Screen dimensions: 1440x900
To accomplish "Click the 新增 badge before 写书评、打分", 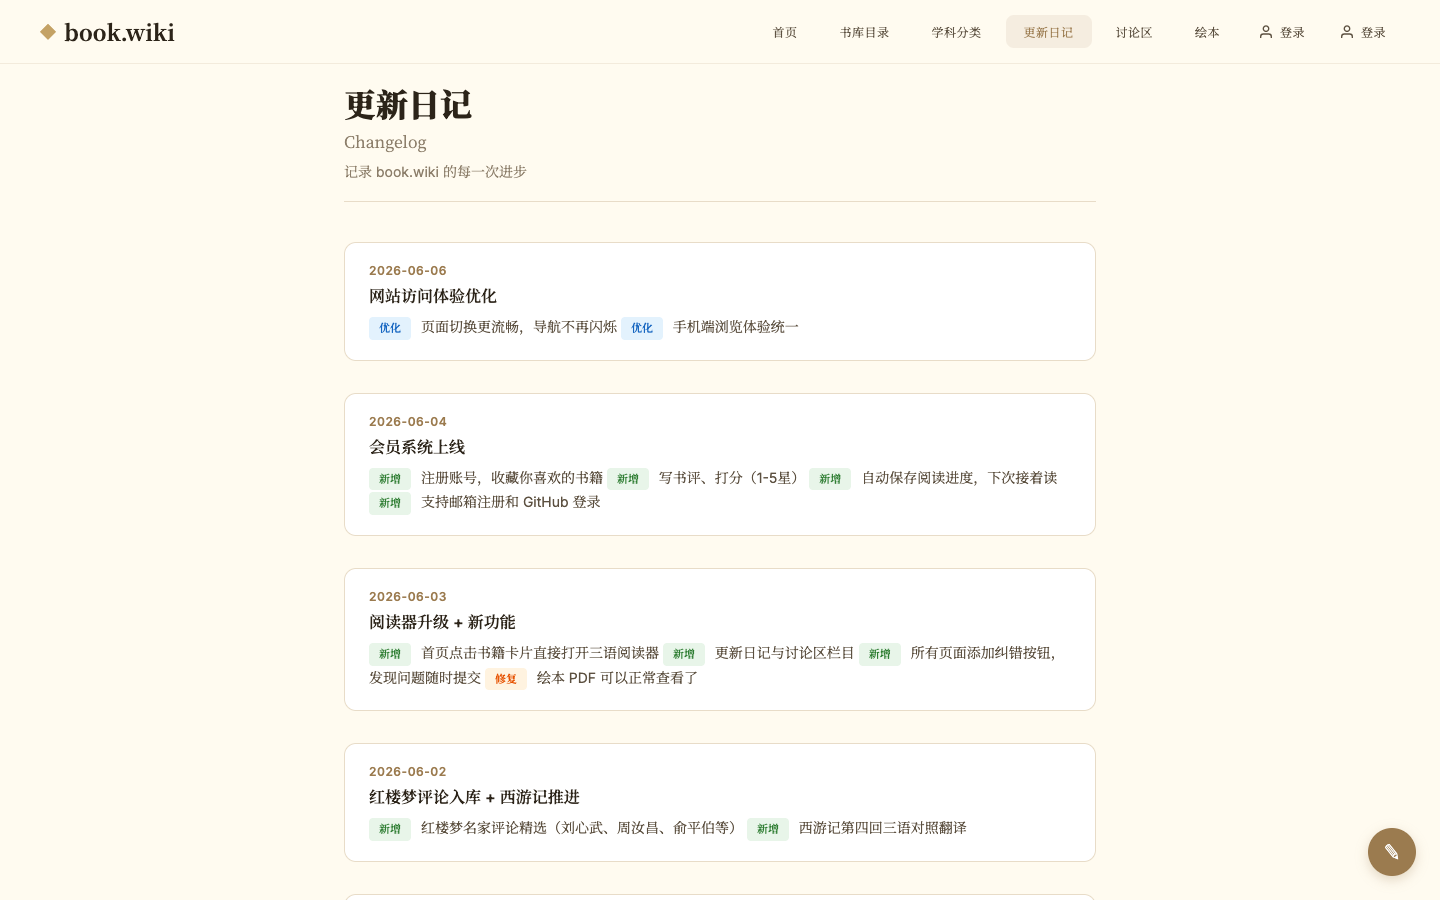I will click(x=628, y=479).
